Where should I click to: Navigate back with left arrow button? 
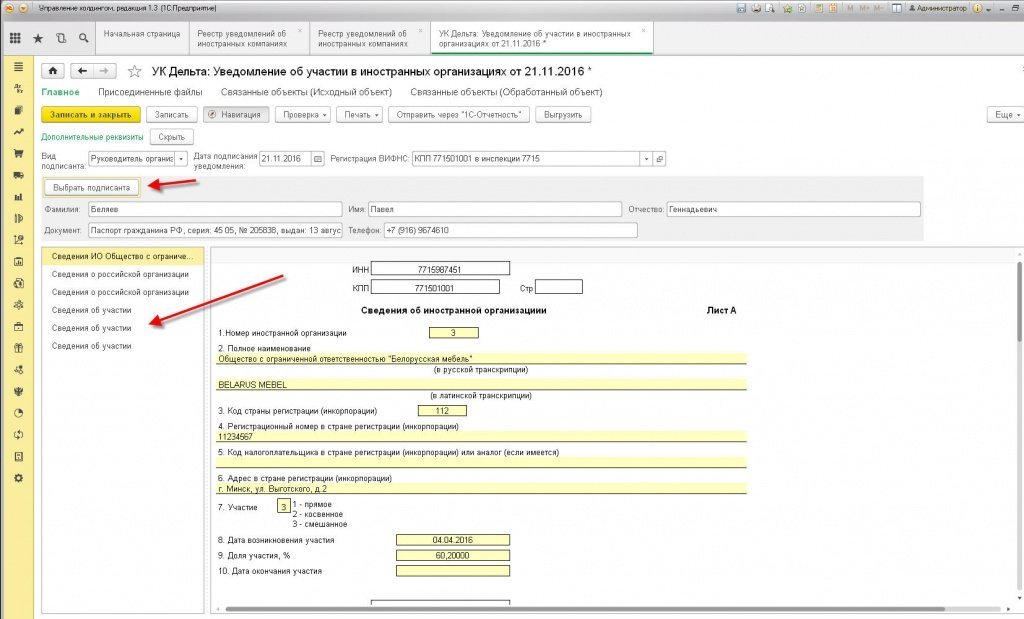[82, 71]
